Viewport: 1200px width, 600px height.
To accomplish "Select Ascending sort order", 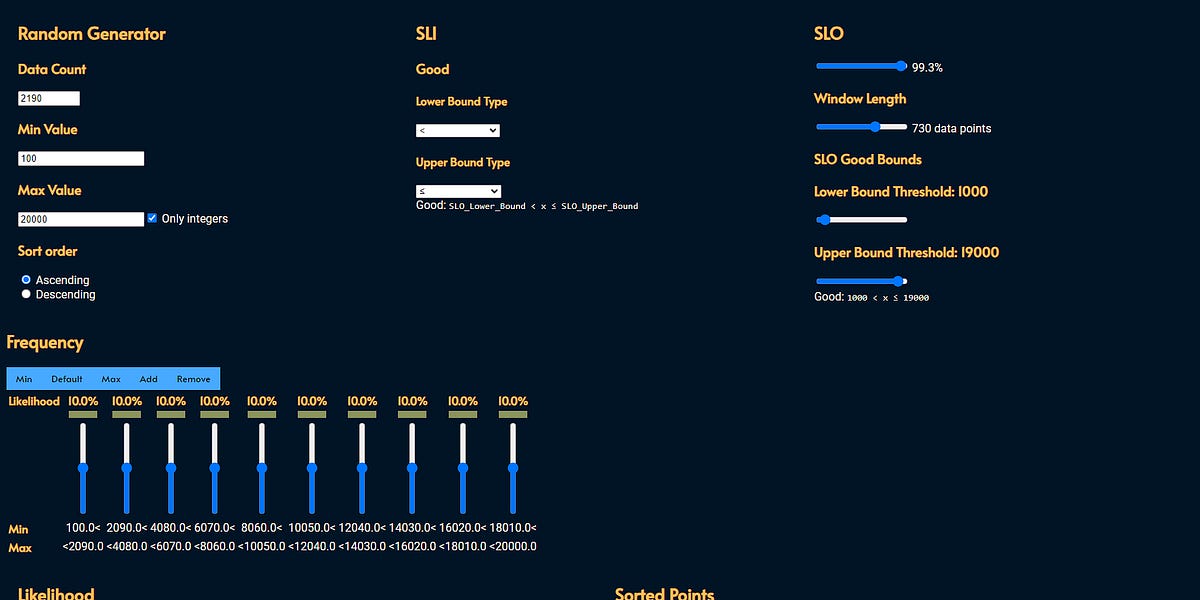I will pos(27,280).
